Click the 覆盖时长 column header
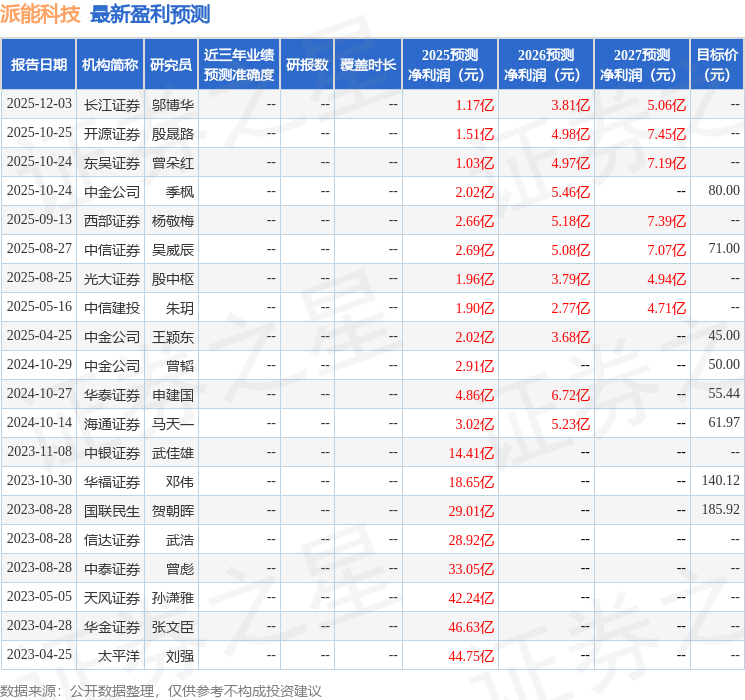The image size is (745, 700). tap(368, 65)
